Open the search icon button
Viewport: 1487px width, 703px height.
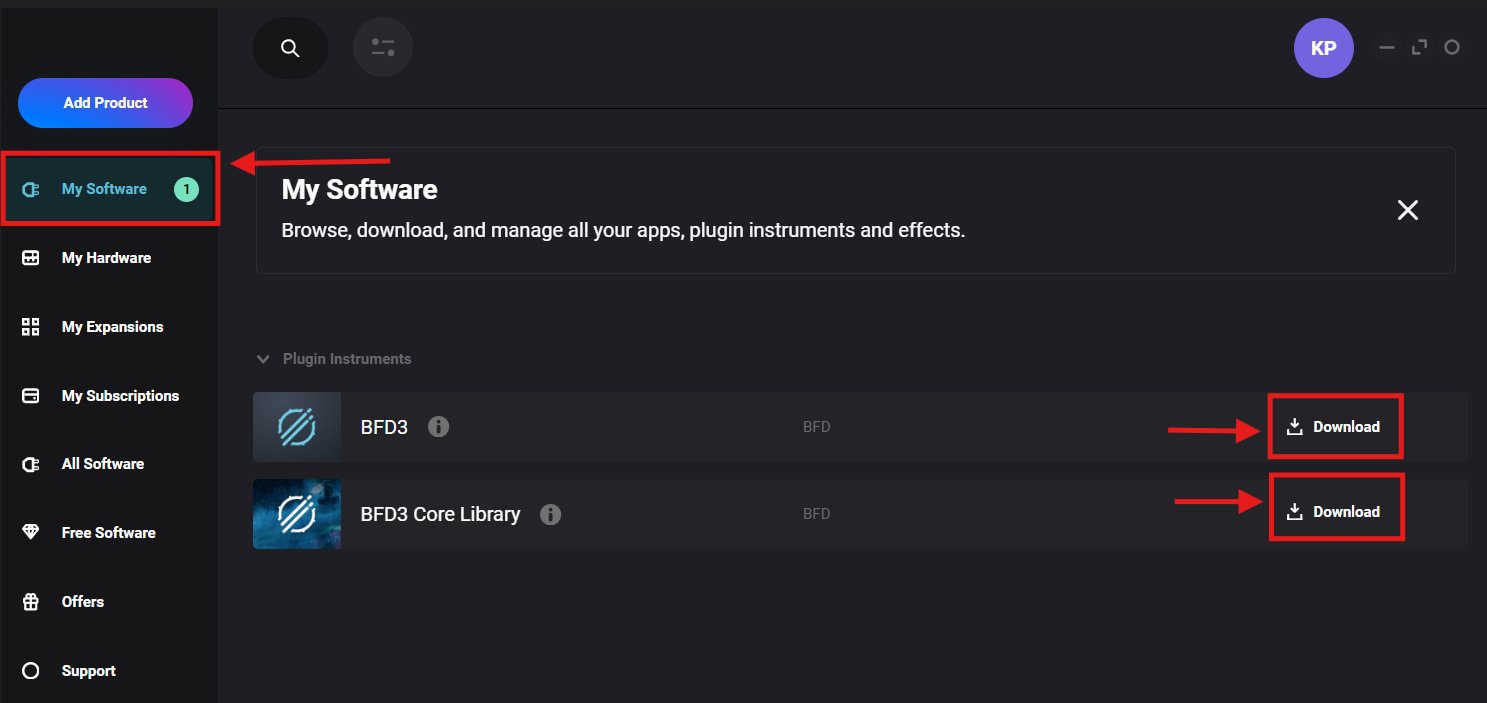290,48
